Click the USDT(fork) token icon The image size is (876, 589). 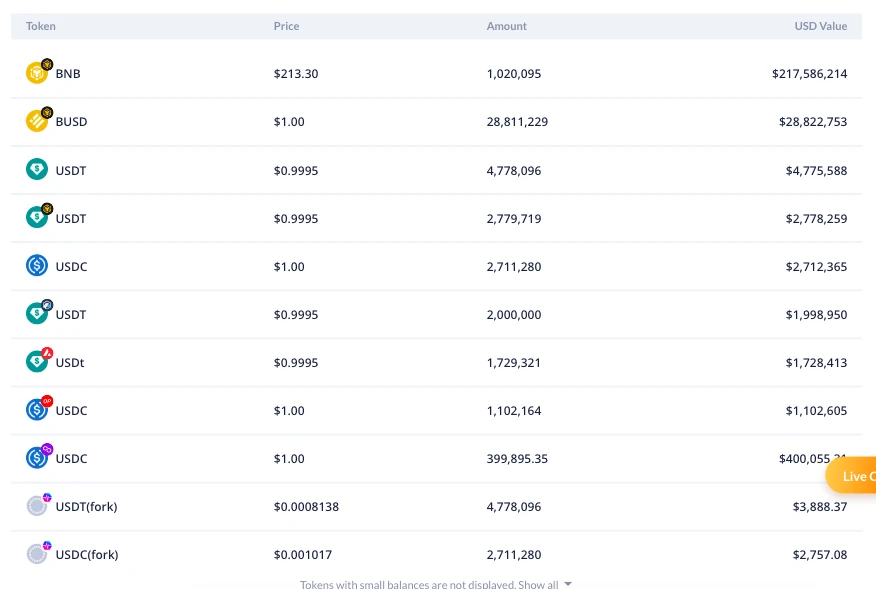coord(37,506)
